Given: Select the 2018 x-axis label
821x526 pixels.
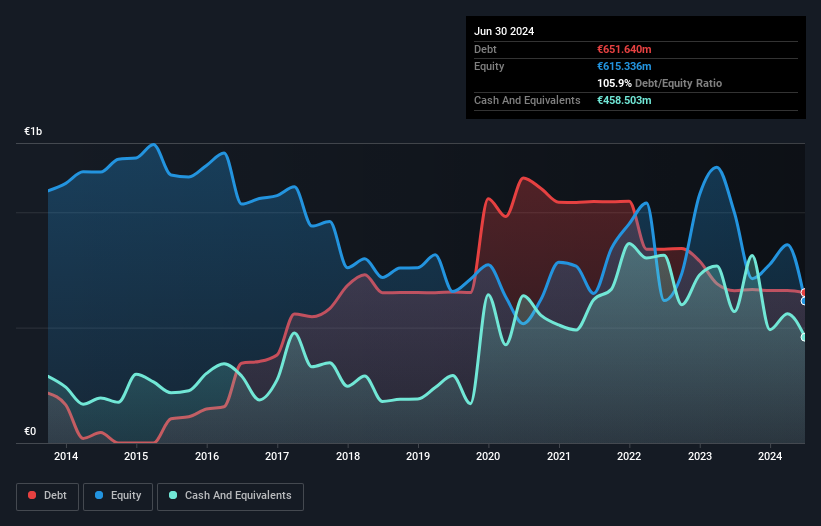Looking at the screenshot, I should click(348, 456).
